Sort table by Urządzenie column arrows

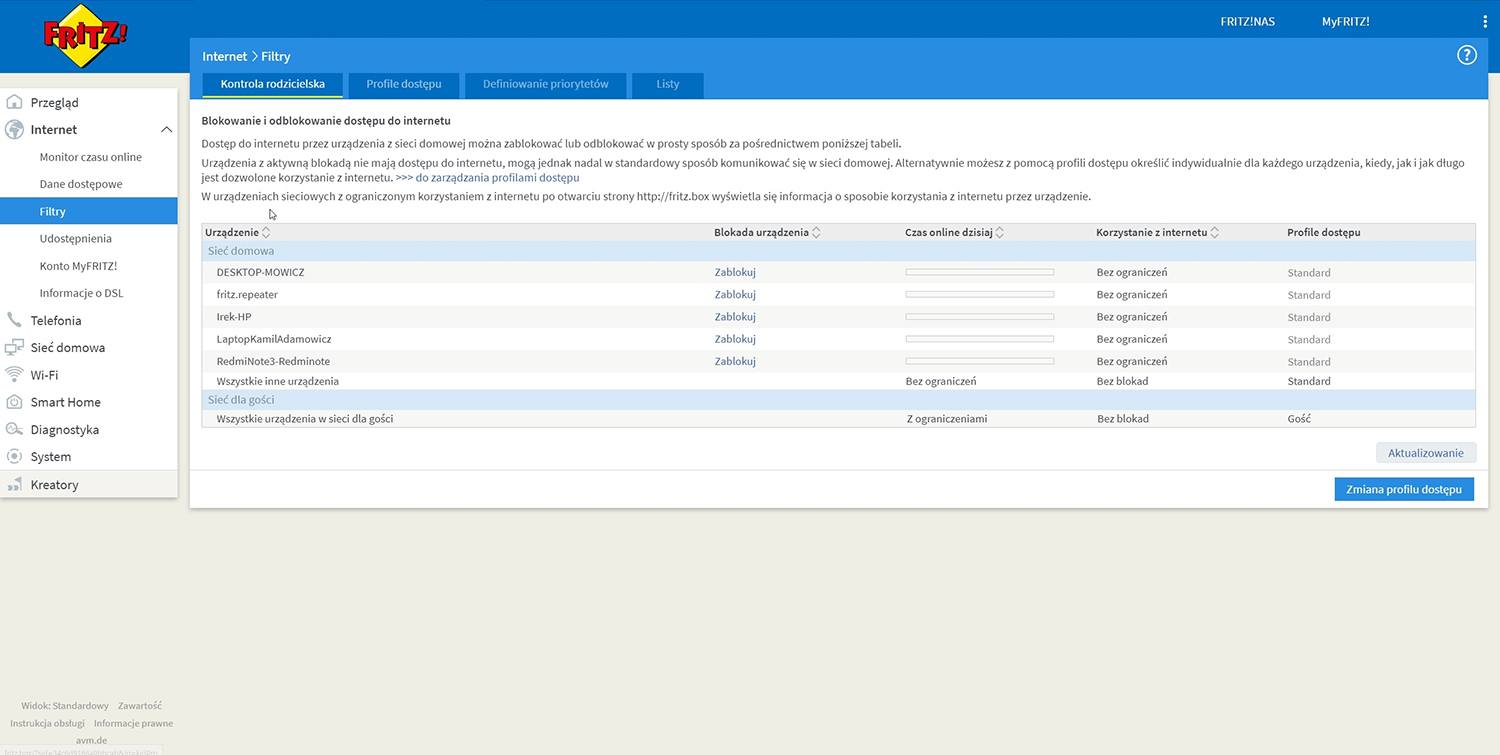pos(266,232)
